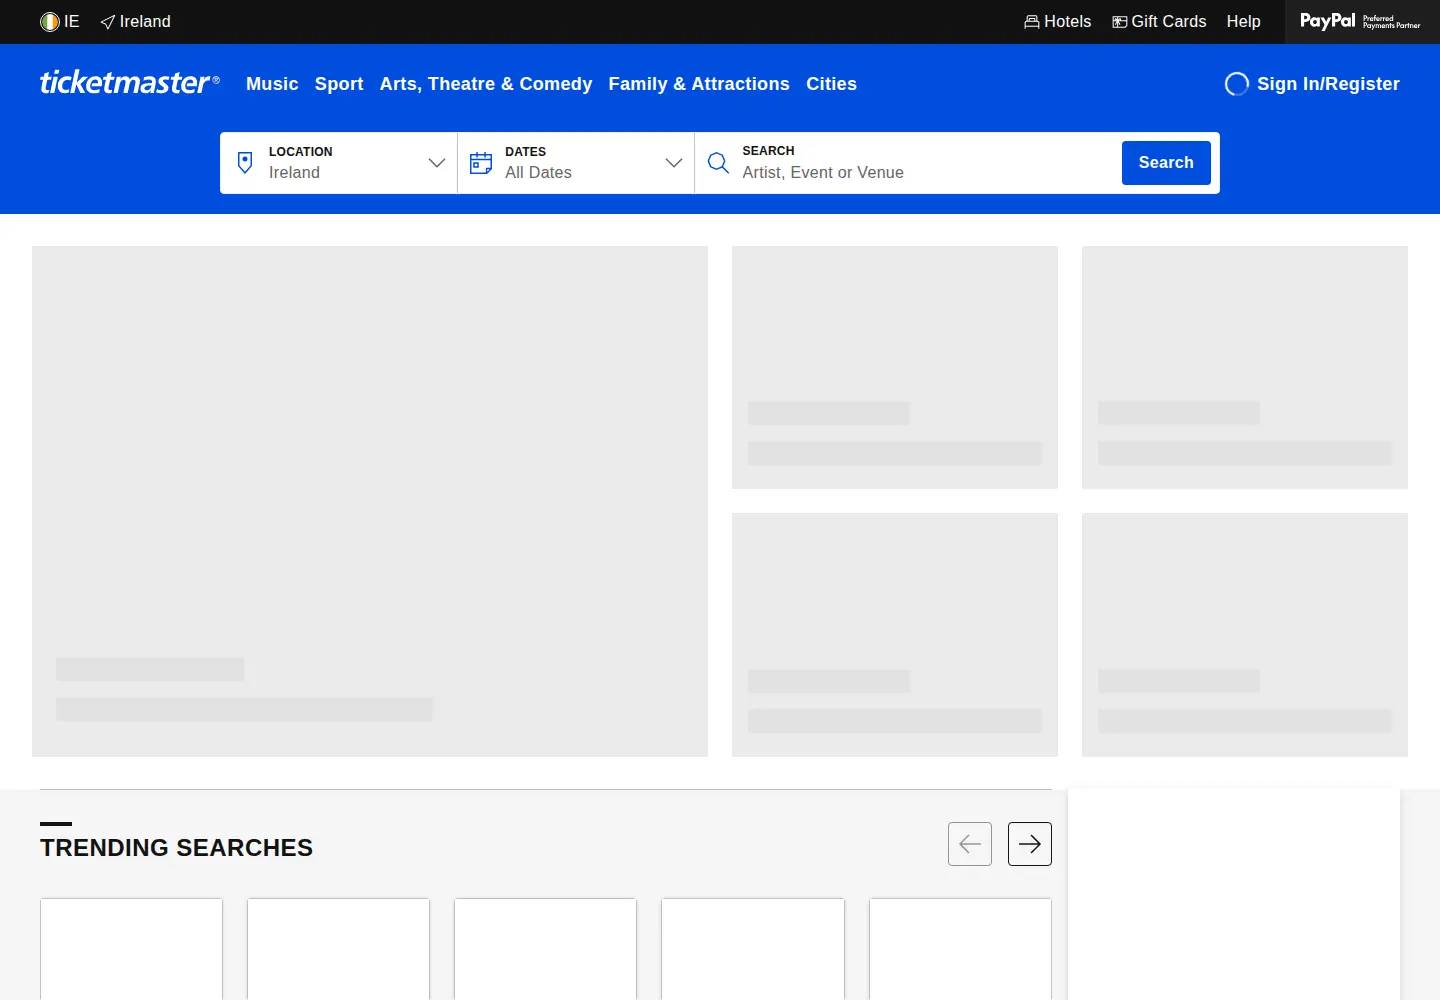Screen dimensions: 1440x1000
Task: Show previous trending searches with left arrow
Action: [x=970, y=844]
